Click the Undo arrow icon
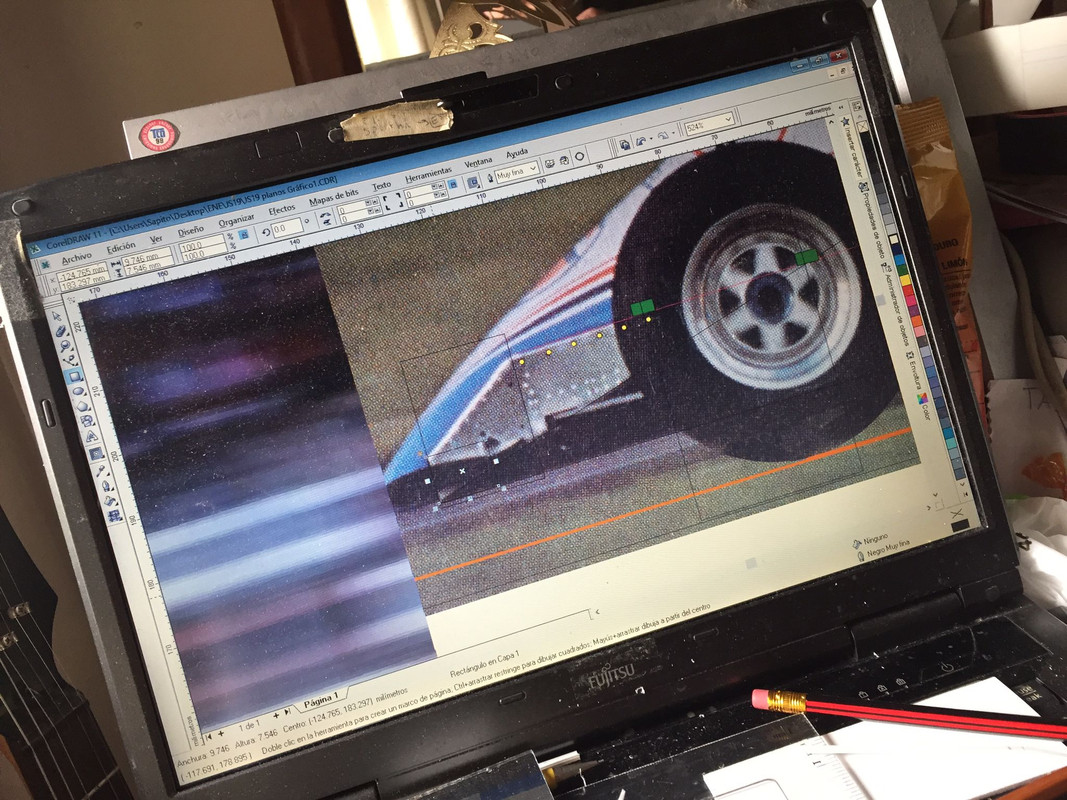1067x800 pixels. (x=641, y=141)
